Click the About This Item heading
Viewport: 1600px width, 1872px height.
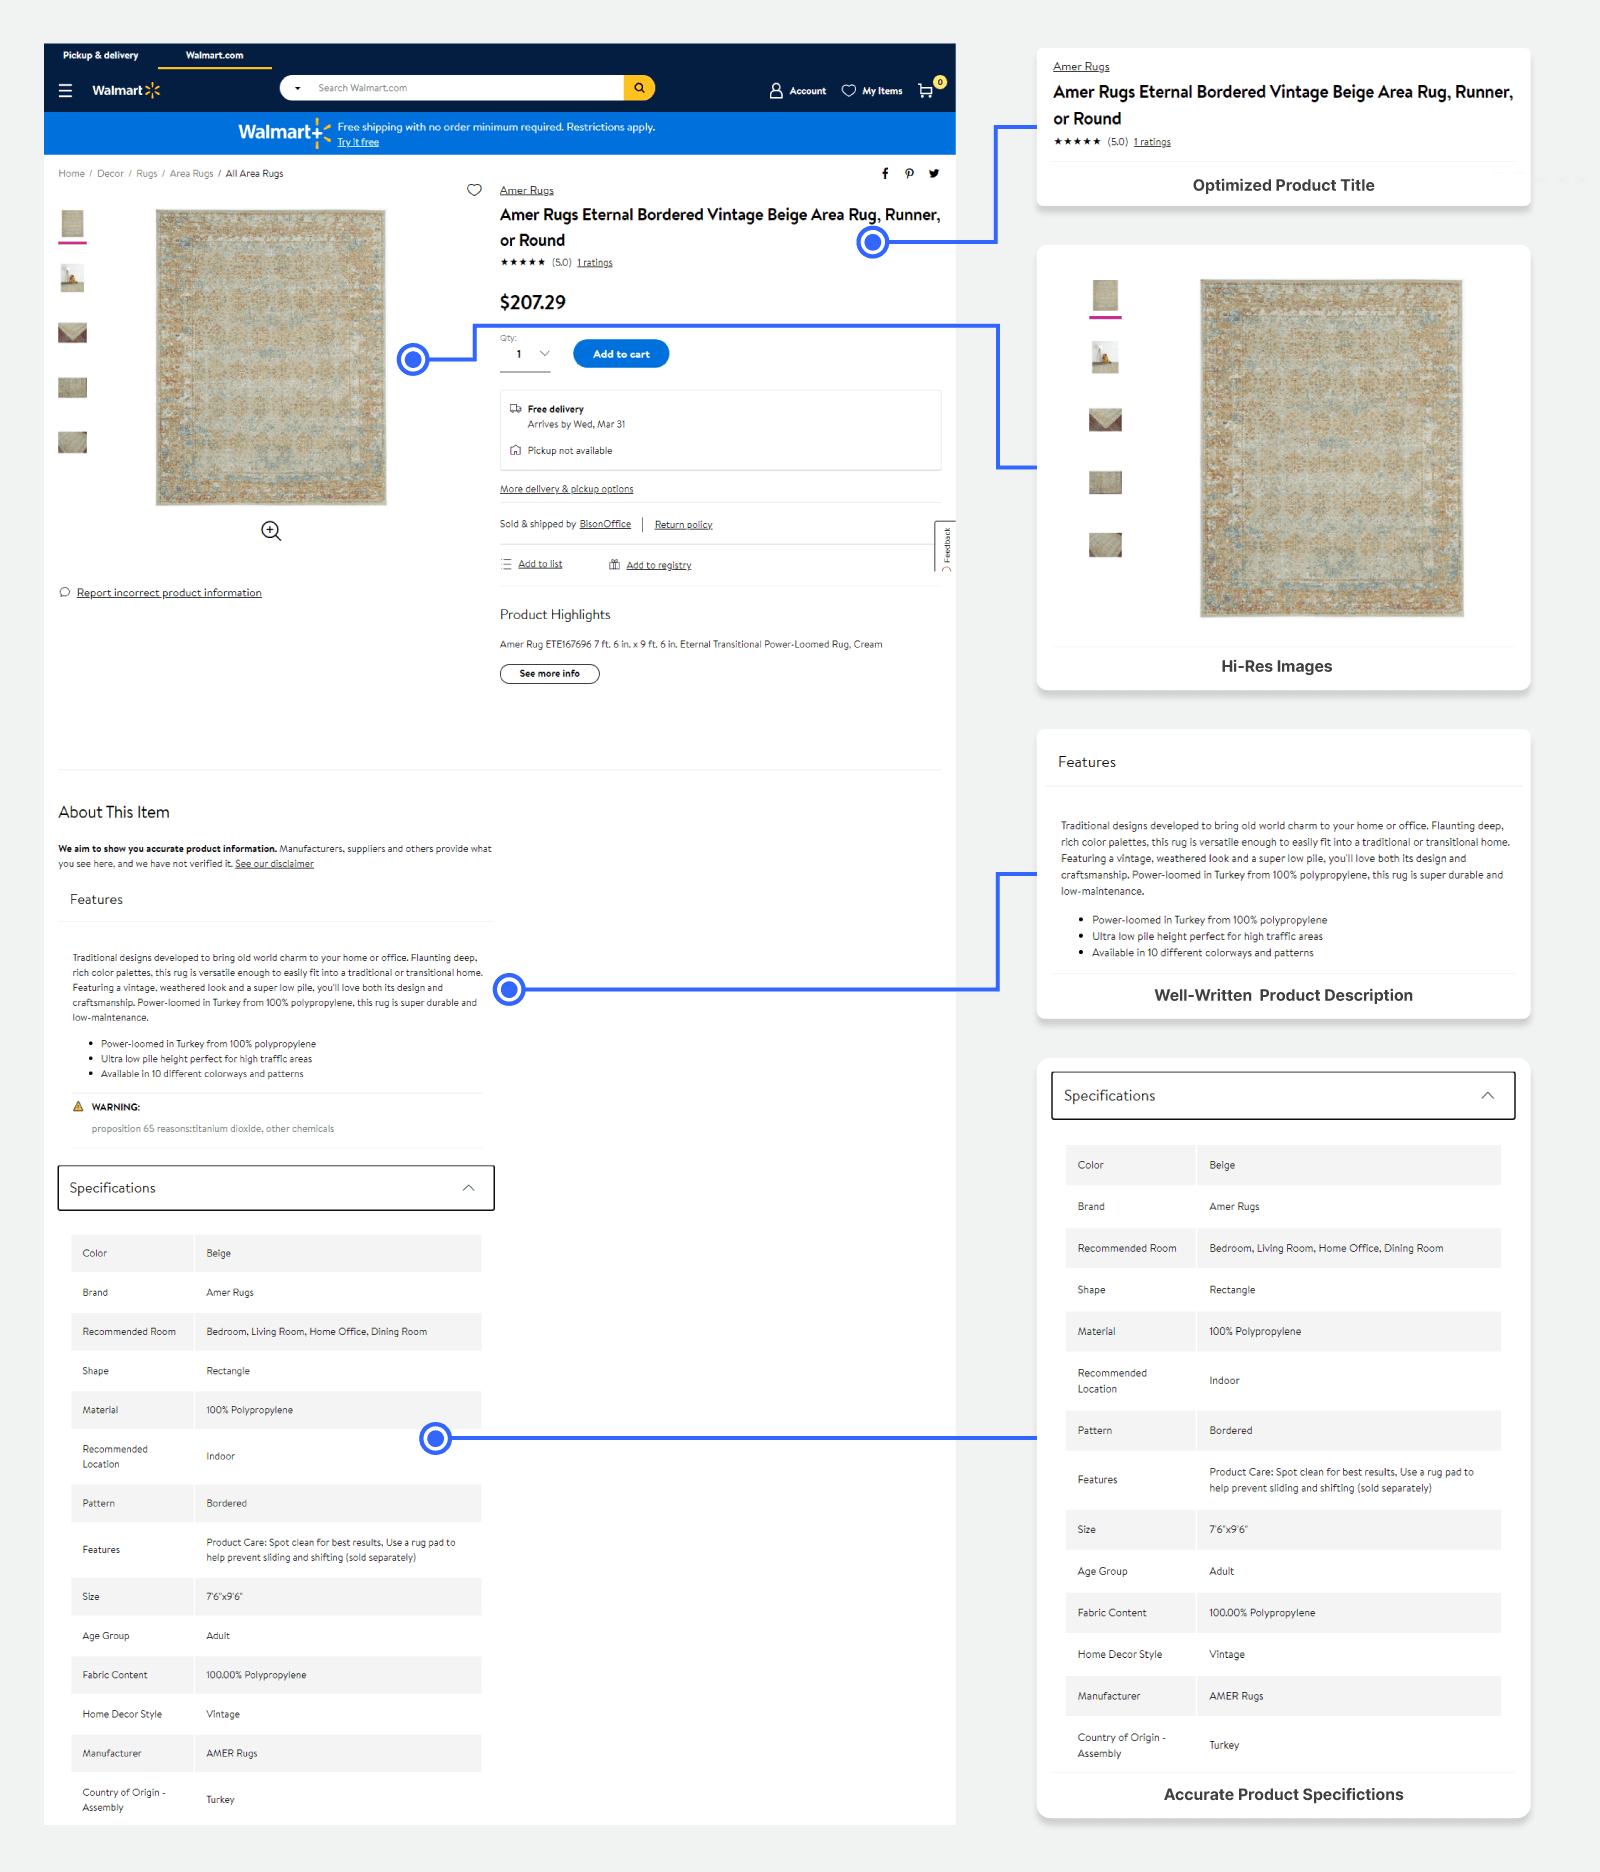(x=114, y=812)
